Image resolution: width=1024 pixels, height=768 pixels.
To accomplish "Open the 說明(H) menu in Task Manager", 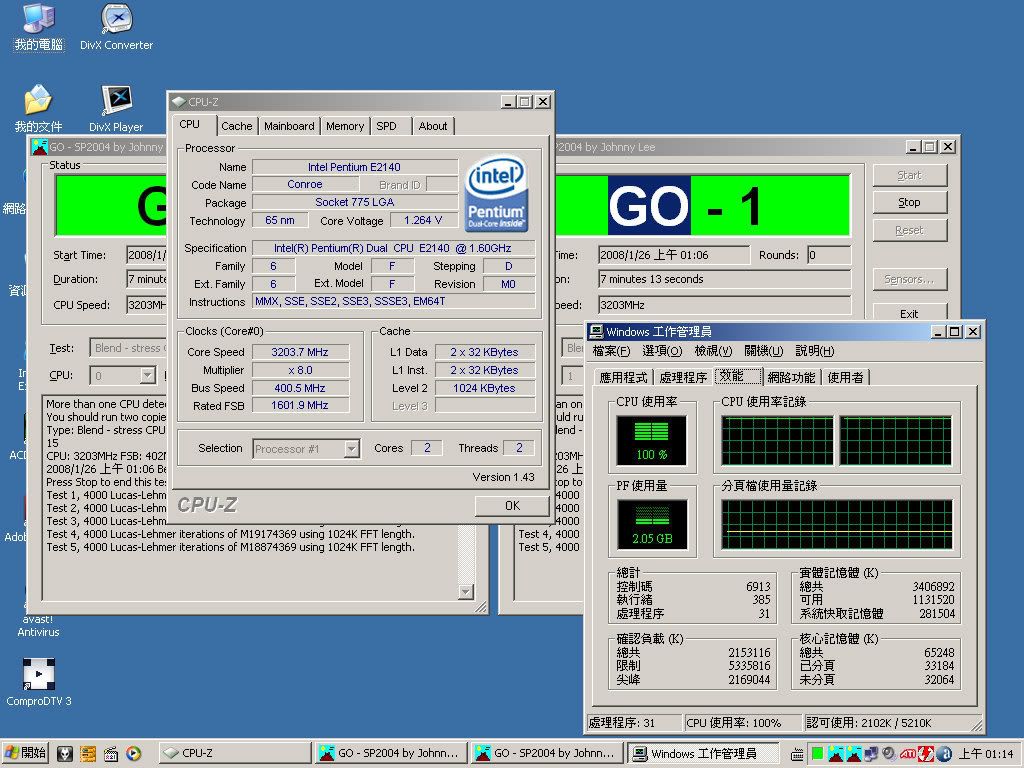I will click(x=814, y=351).
